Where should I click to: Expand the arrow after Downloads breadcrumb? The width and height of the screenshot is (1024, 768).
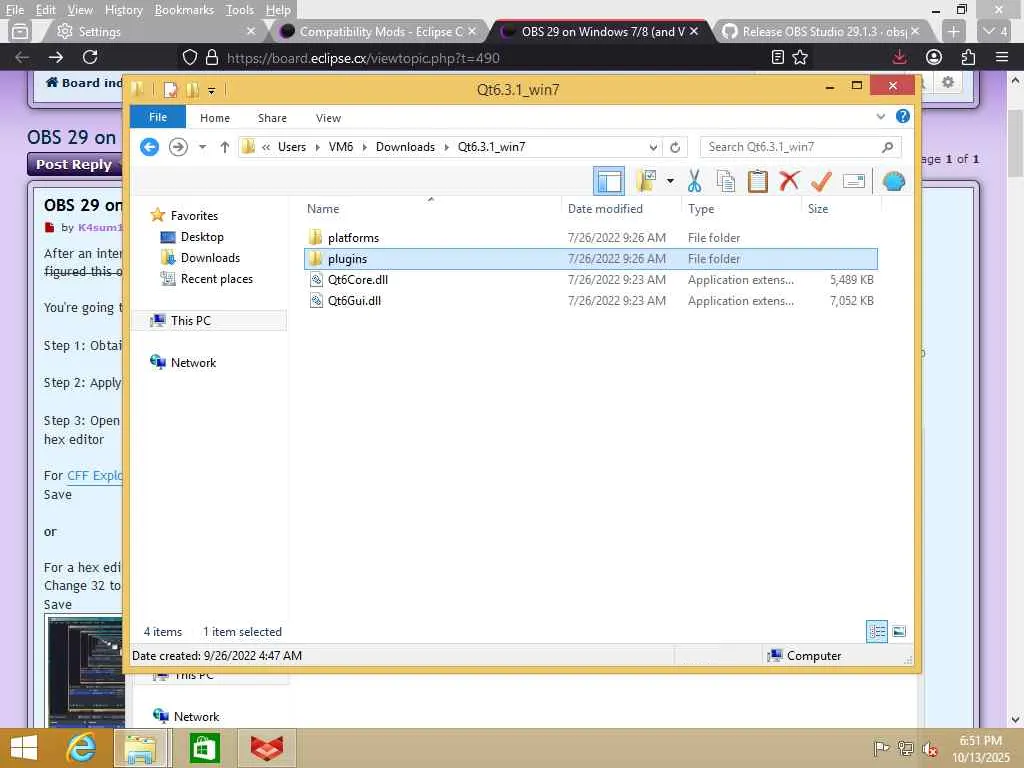[446, 147]
